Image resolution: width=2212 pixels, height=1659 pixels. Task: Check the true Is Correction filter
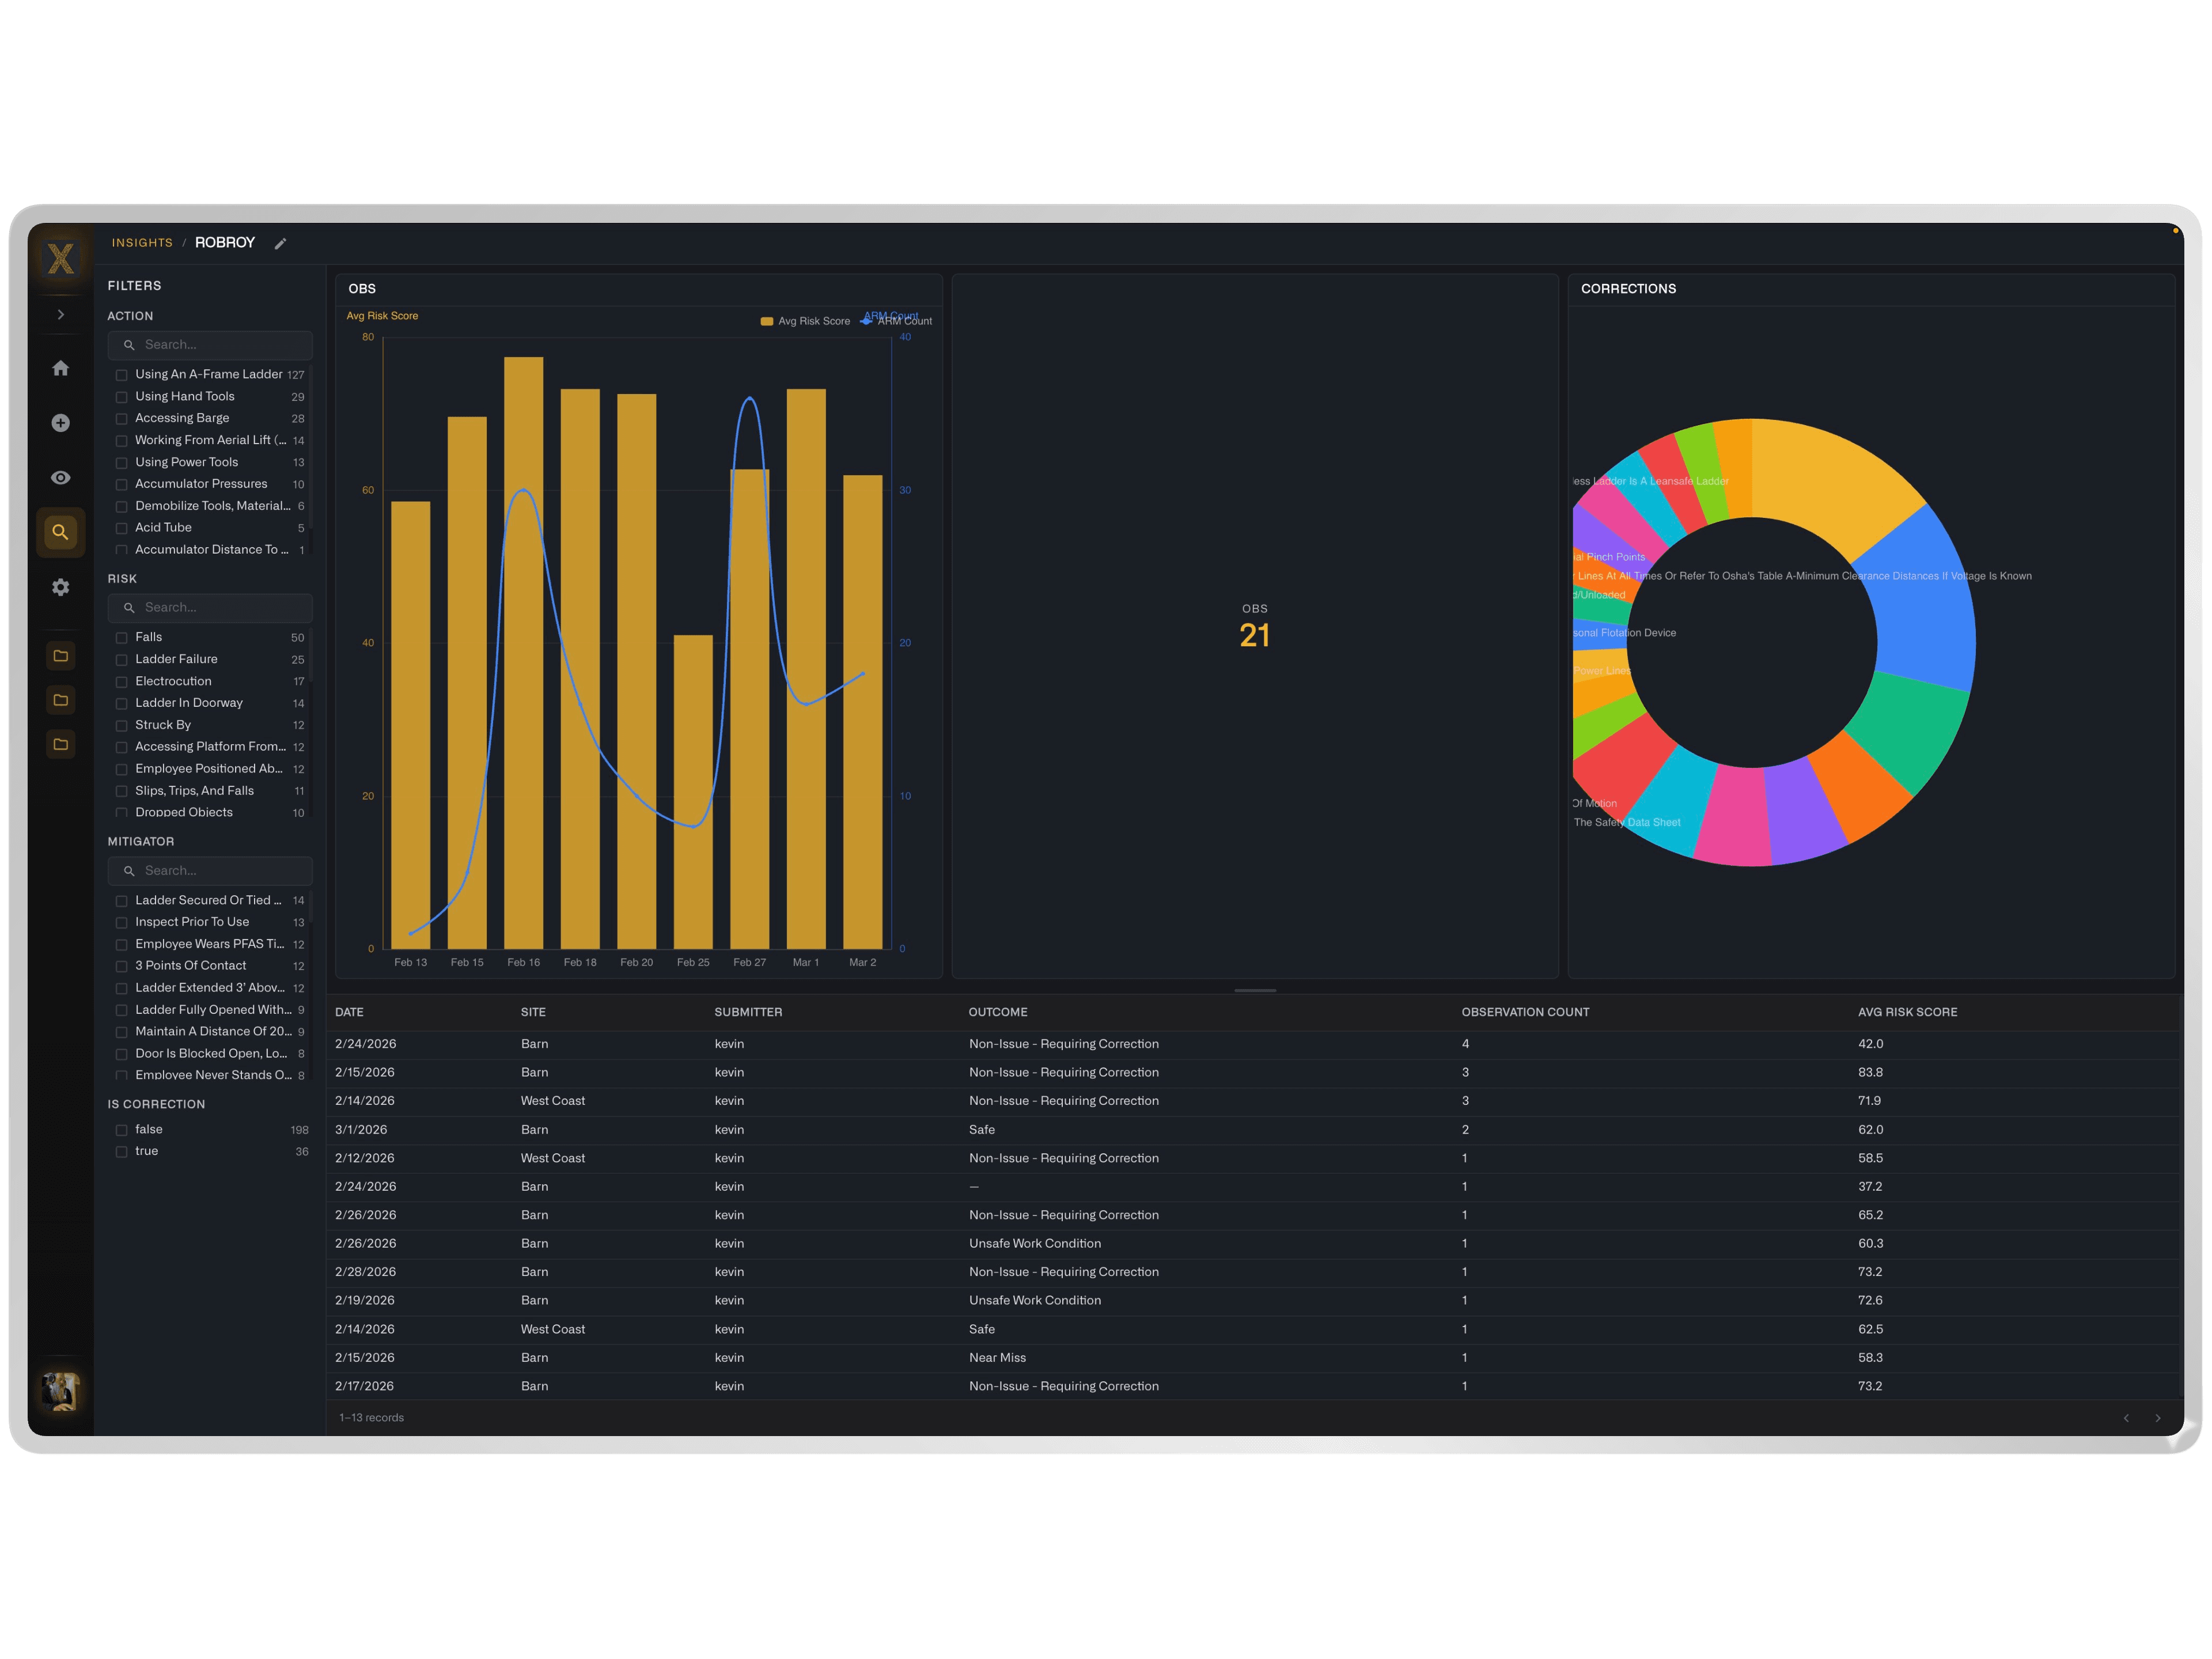121,1152
